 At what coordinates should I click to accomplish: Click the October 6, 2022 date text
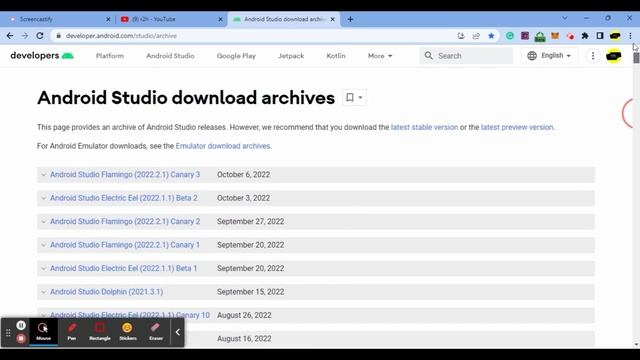243,175
